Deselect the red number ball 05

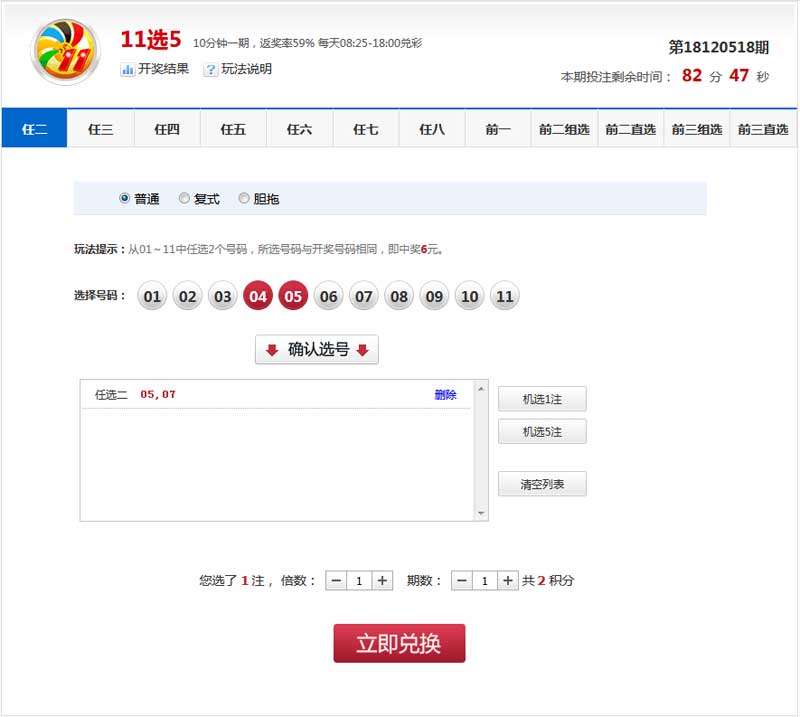(x=293, y=295)
